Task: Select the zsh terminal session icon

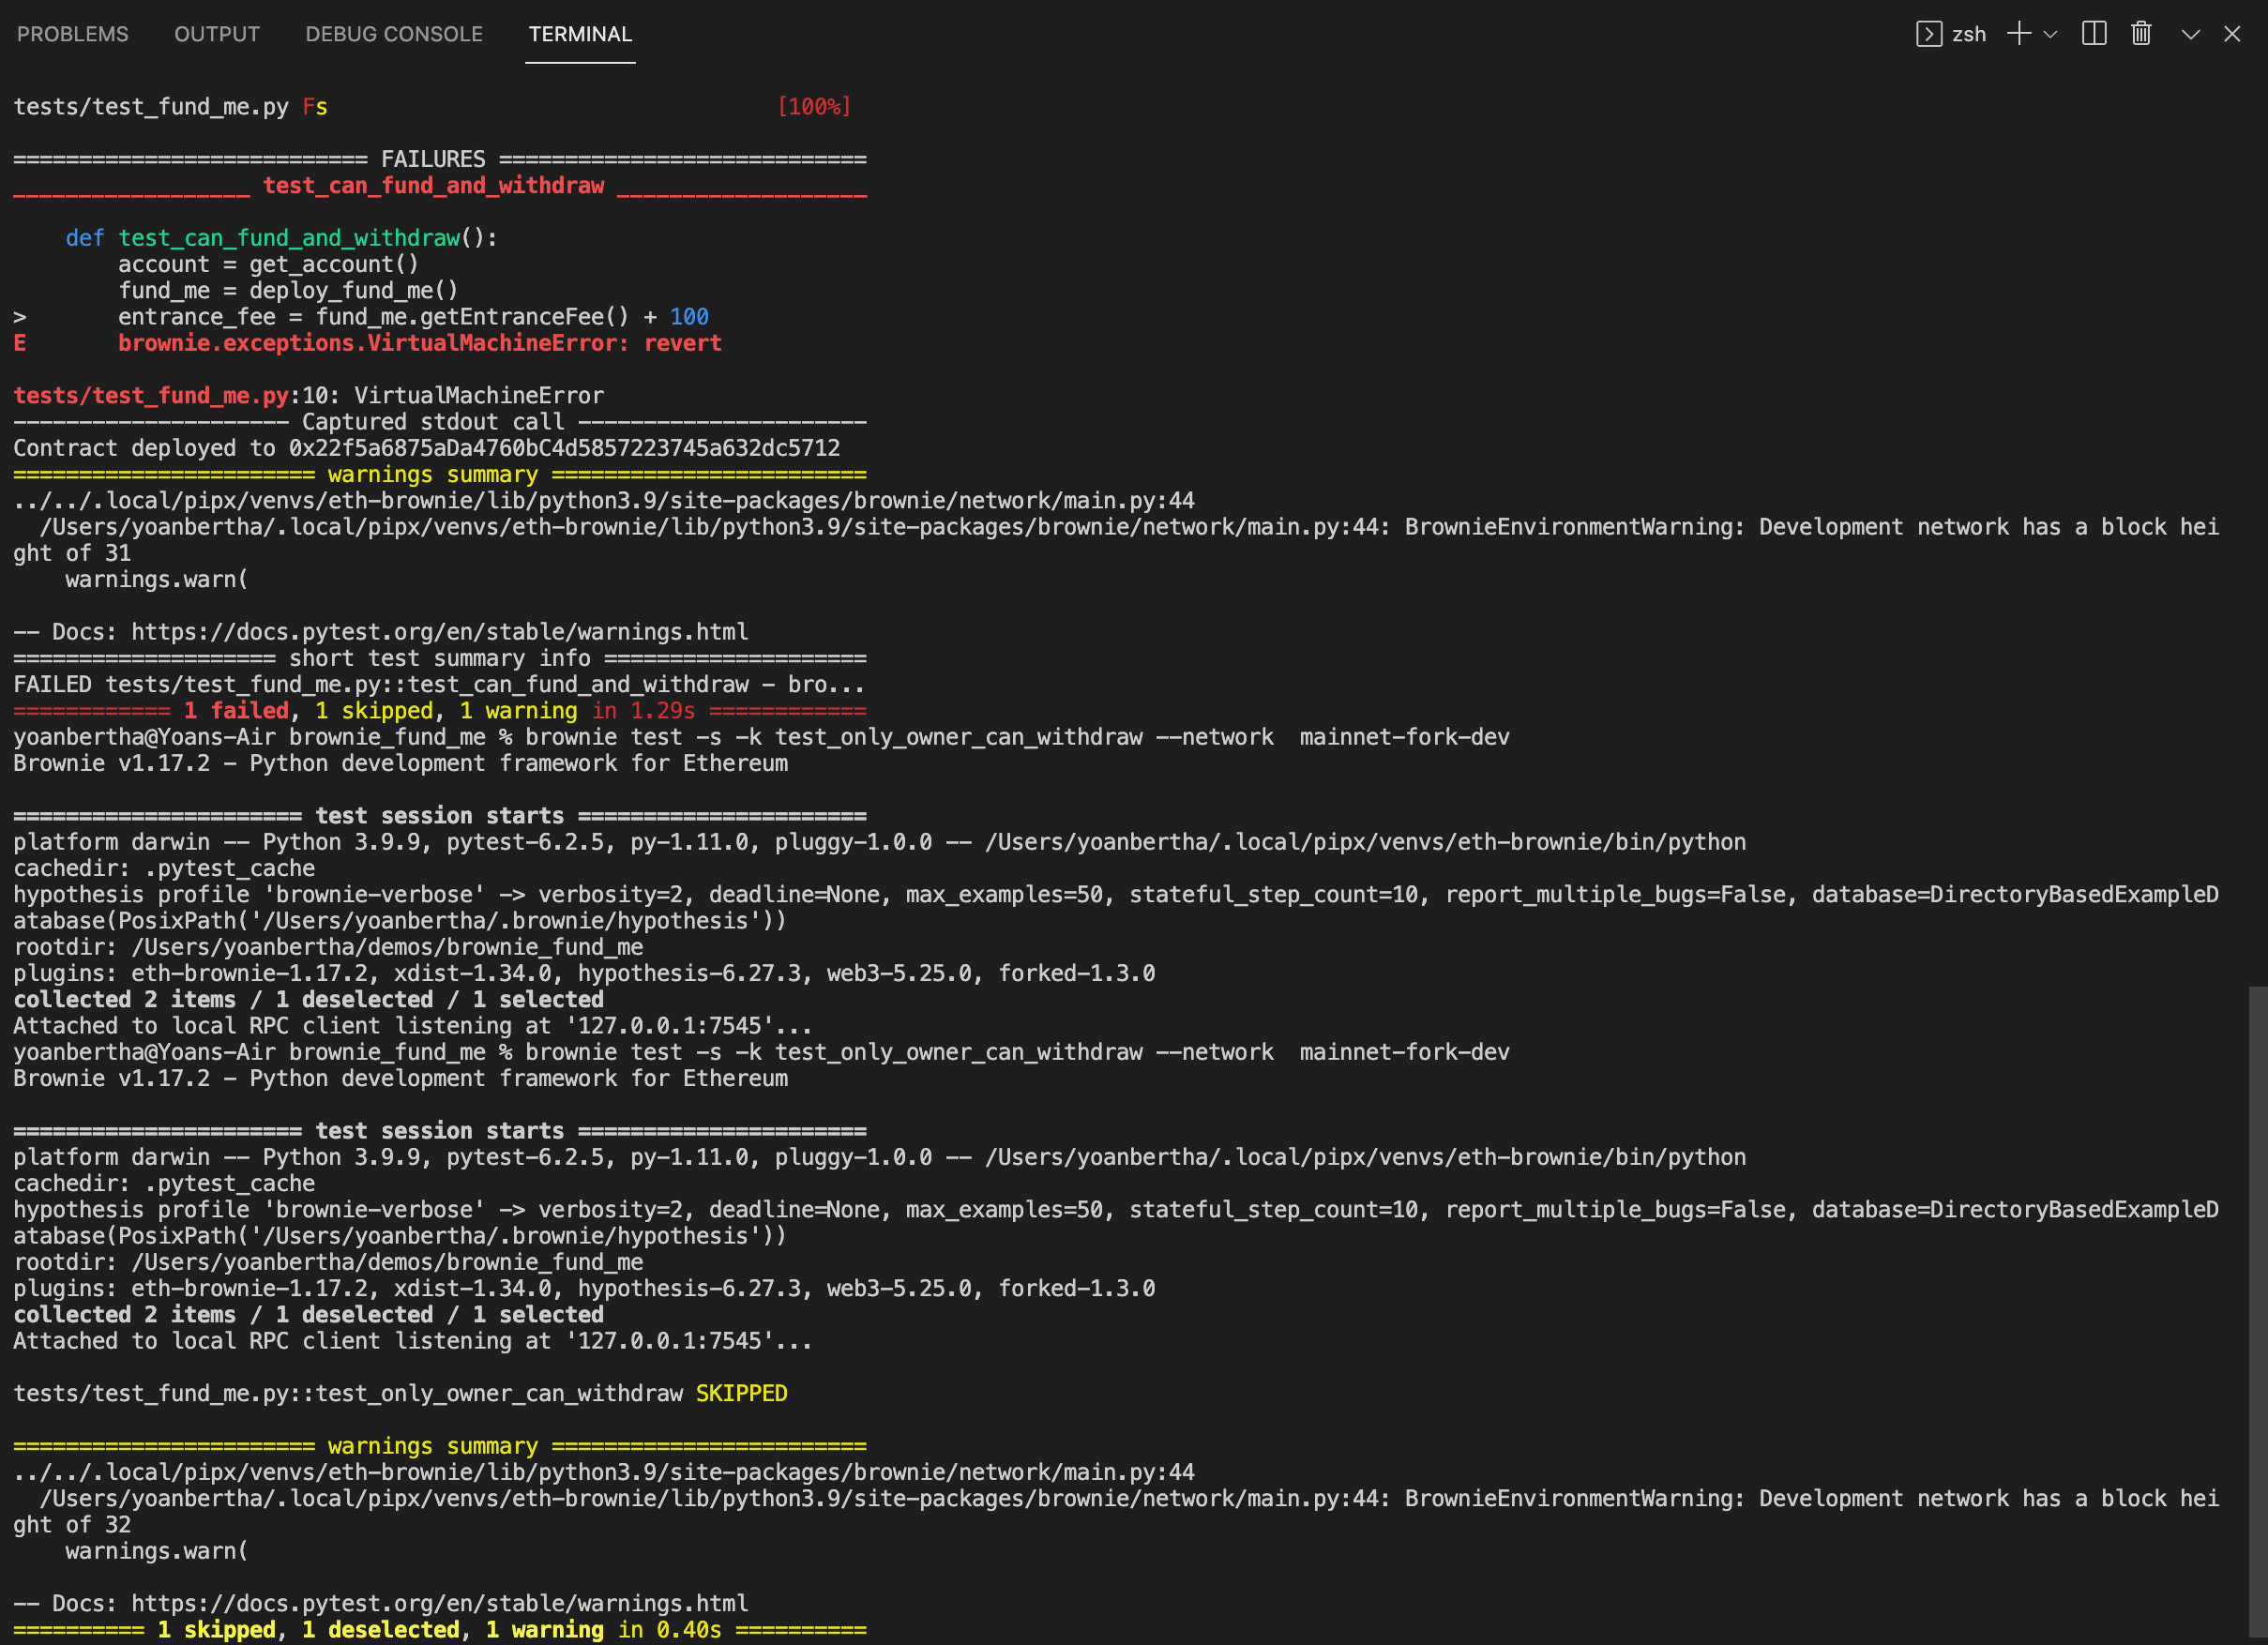Action: 1948,33
